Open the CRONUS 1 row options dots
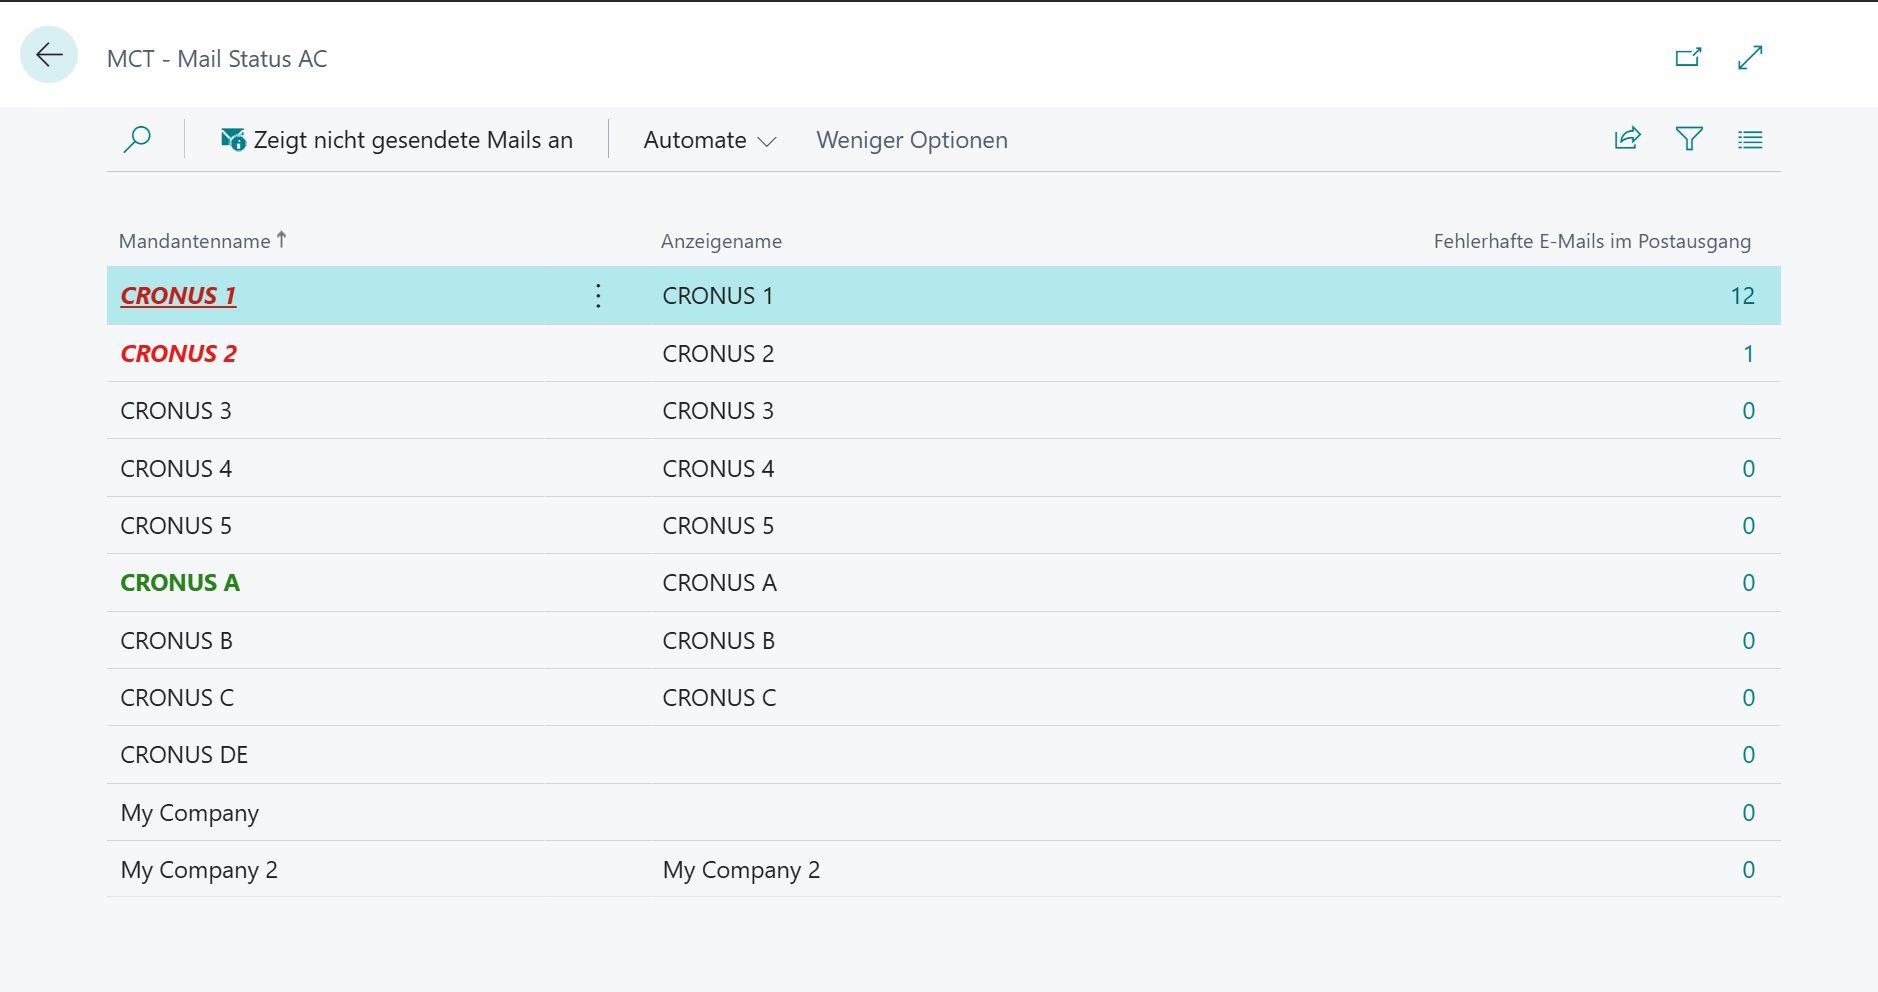Image resolution: width=1878 pixels, height=992 pixels. [x=598, y=296]
